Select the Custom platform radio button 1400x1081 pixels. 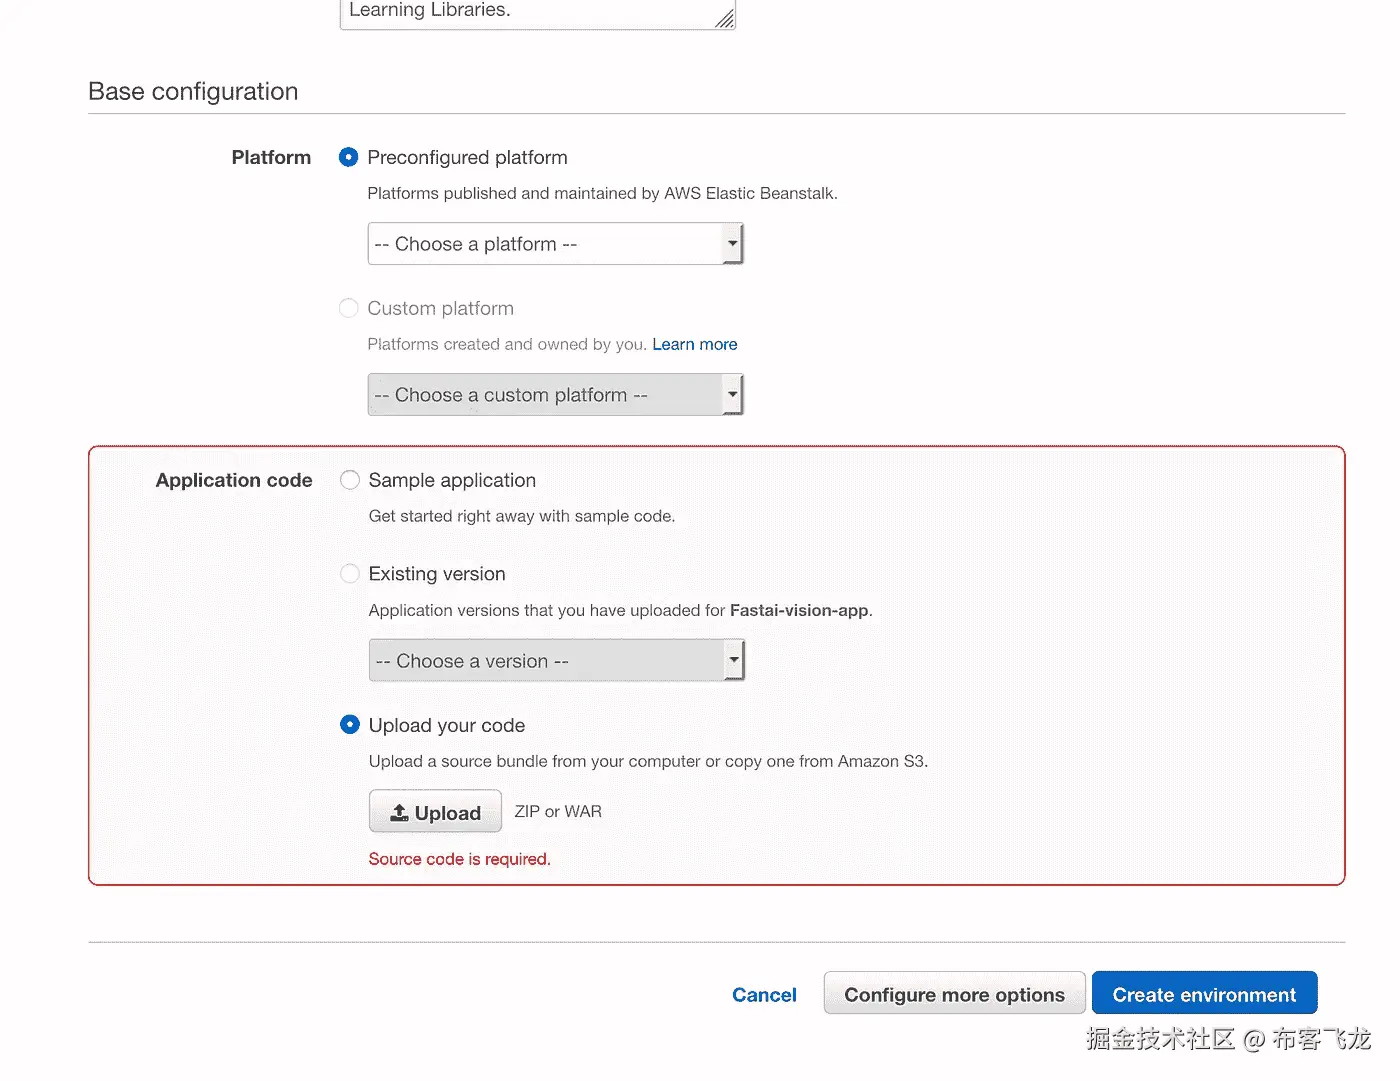coord(349,308)
